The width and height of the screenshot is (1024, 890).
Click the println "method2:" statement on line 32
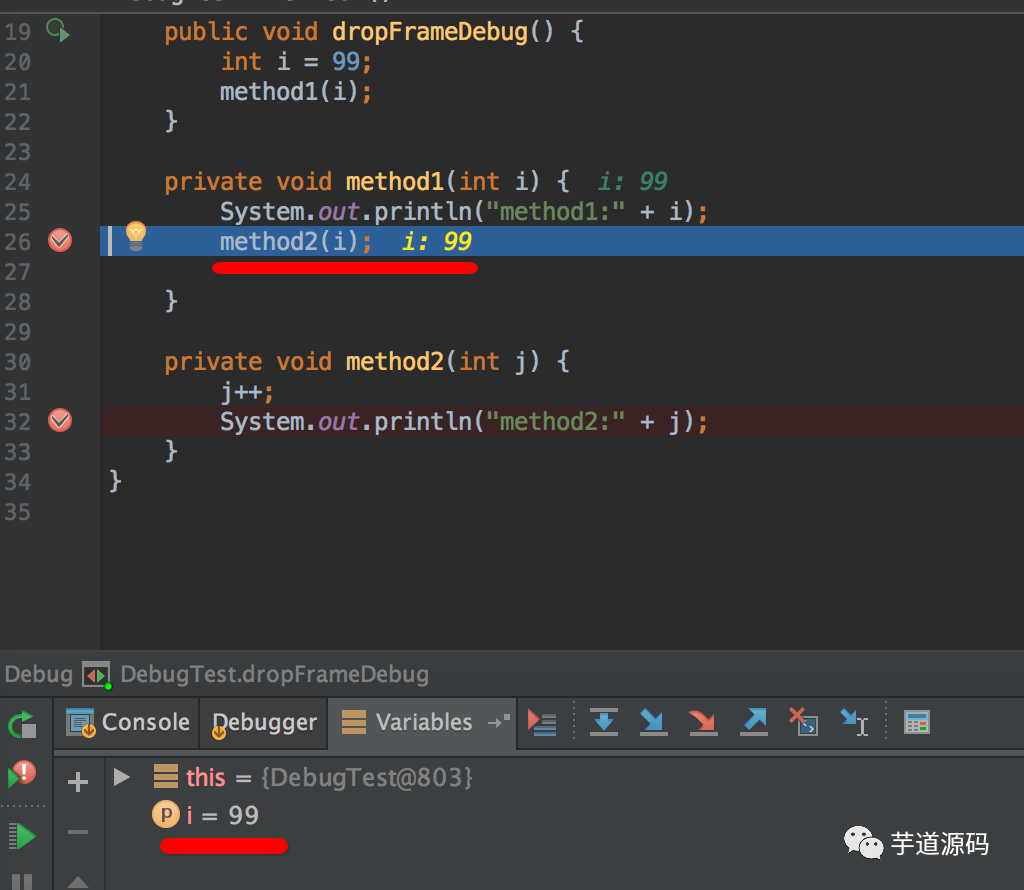click(464, 421)
